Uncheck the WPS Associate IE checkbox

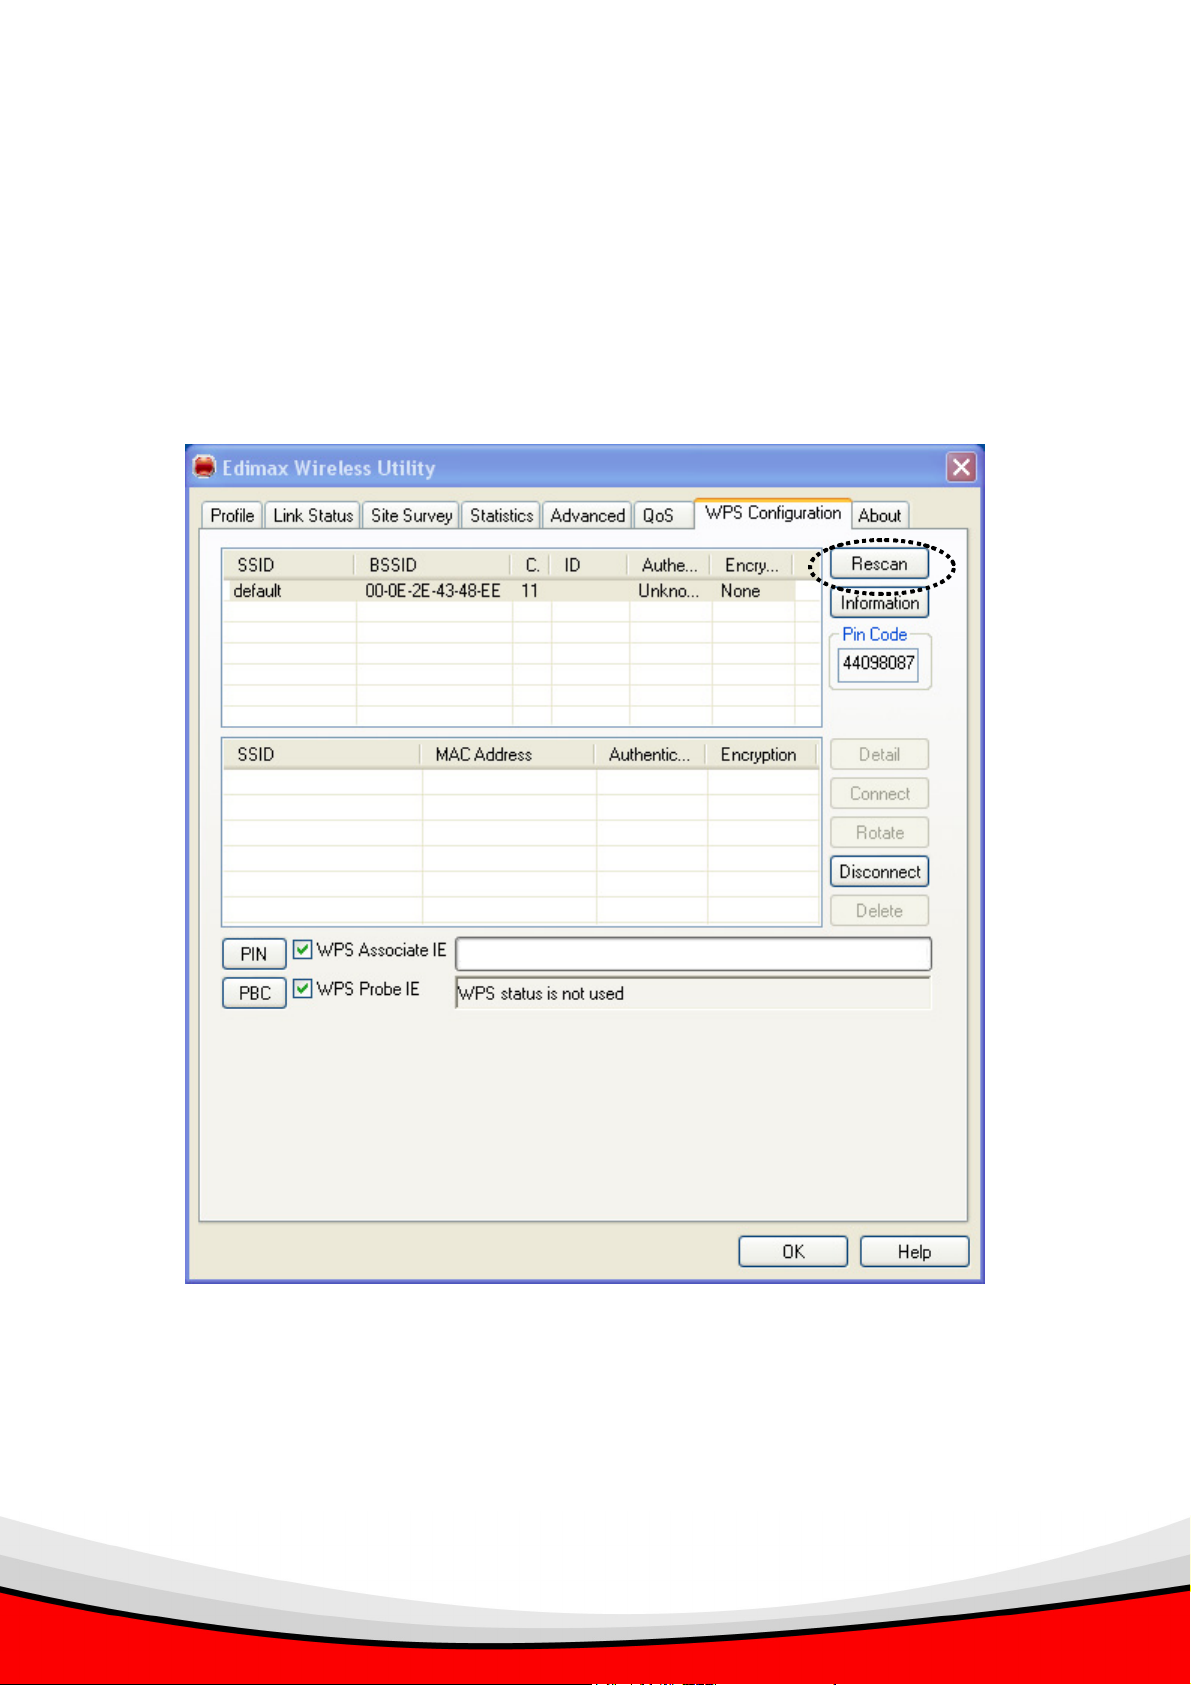coord(302,949)
